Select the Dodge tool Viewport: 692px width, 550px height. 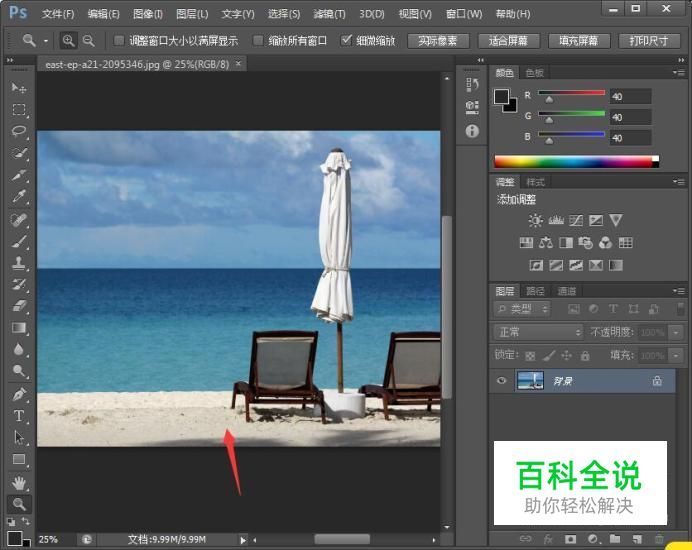click(19, 371)
